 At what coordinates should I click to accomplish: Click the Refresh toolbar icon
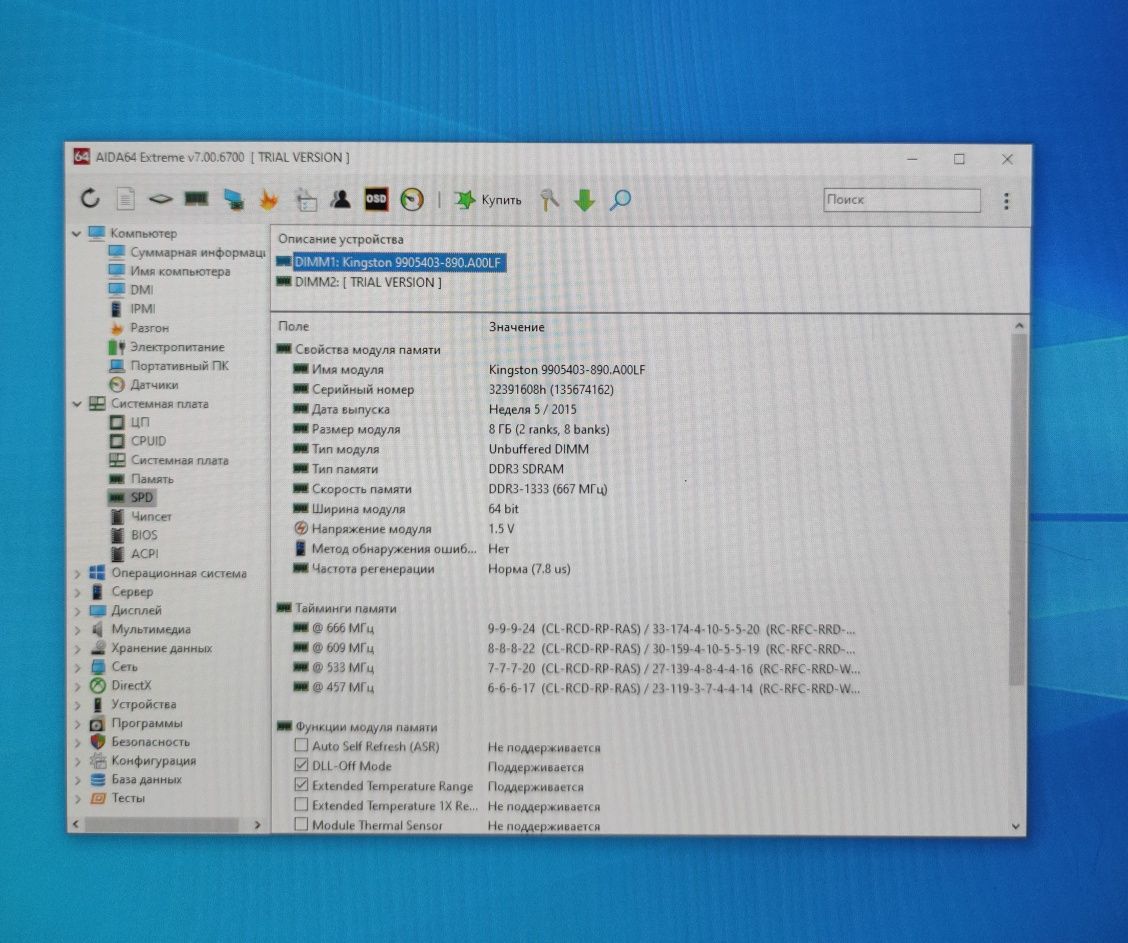coord(90,199)
